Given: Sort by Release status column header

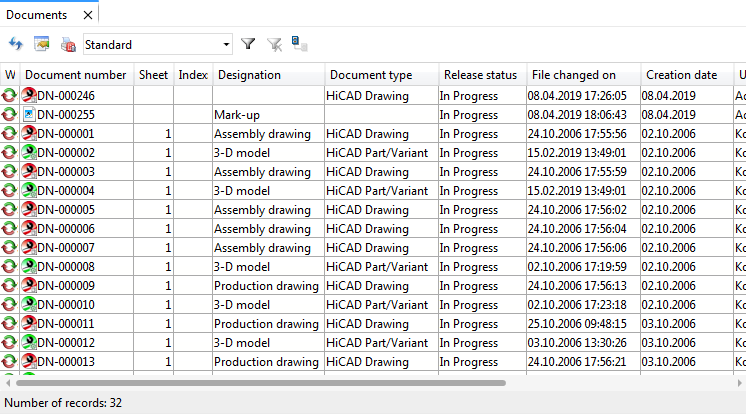Looking at the screenshot, I should pos(480,75).
